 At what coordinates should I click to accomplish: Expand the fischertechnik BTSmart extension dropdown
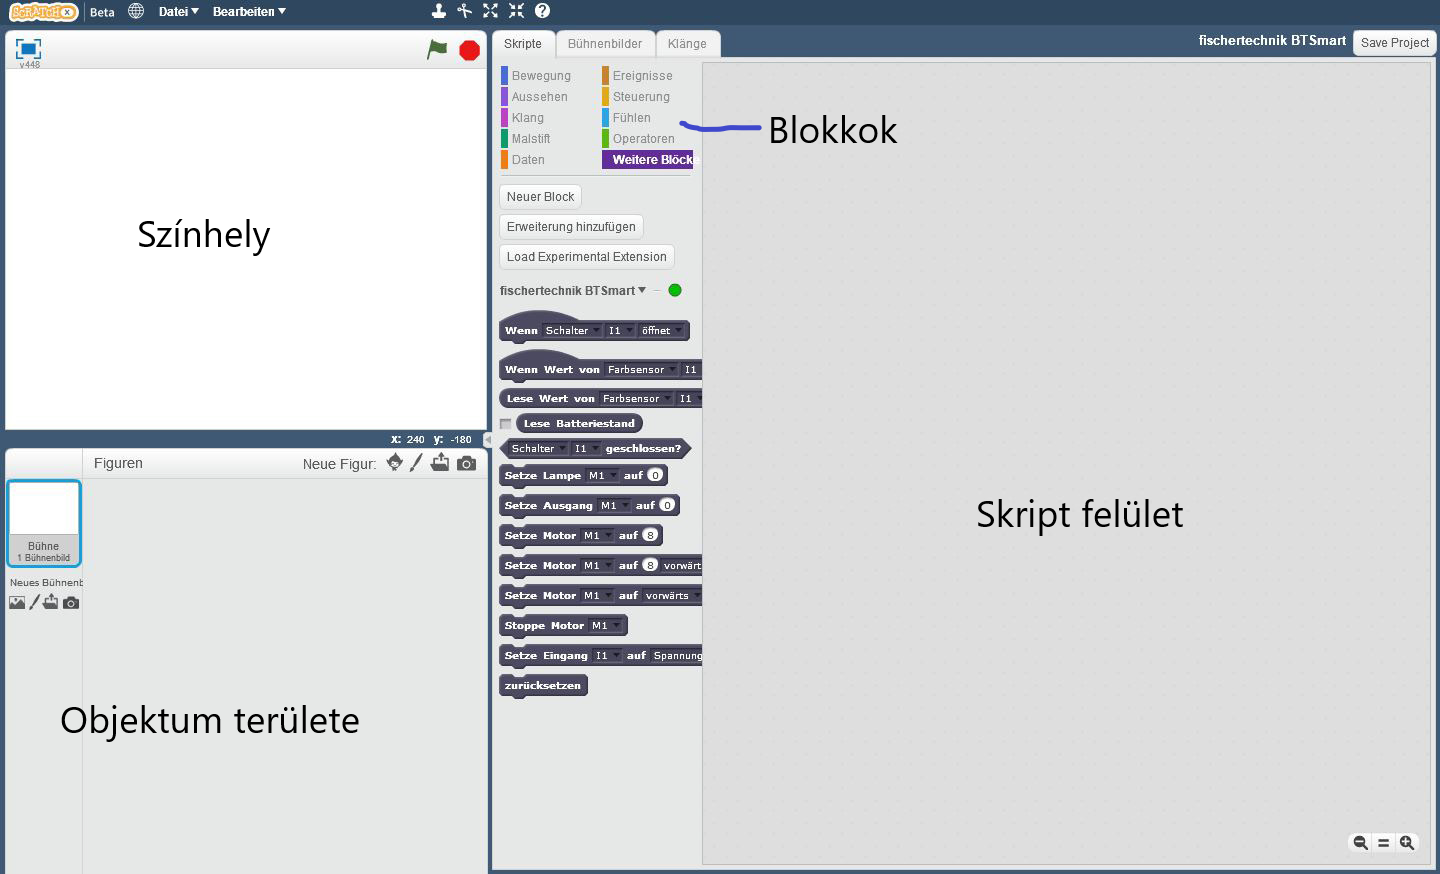point(642,291)
